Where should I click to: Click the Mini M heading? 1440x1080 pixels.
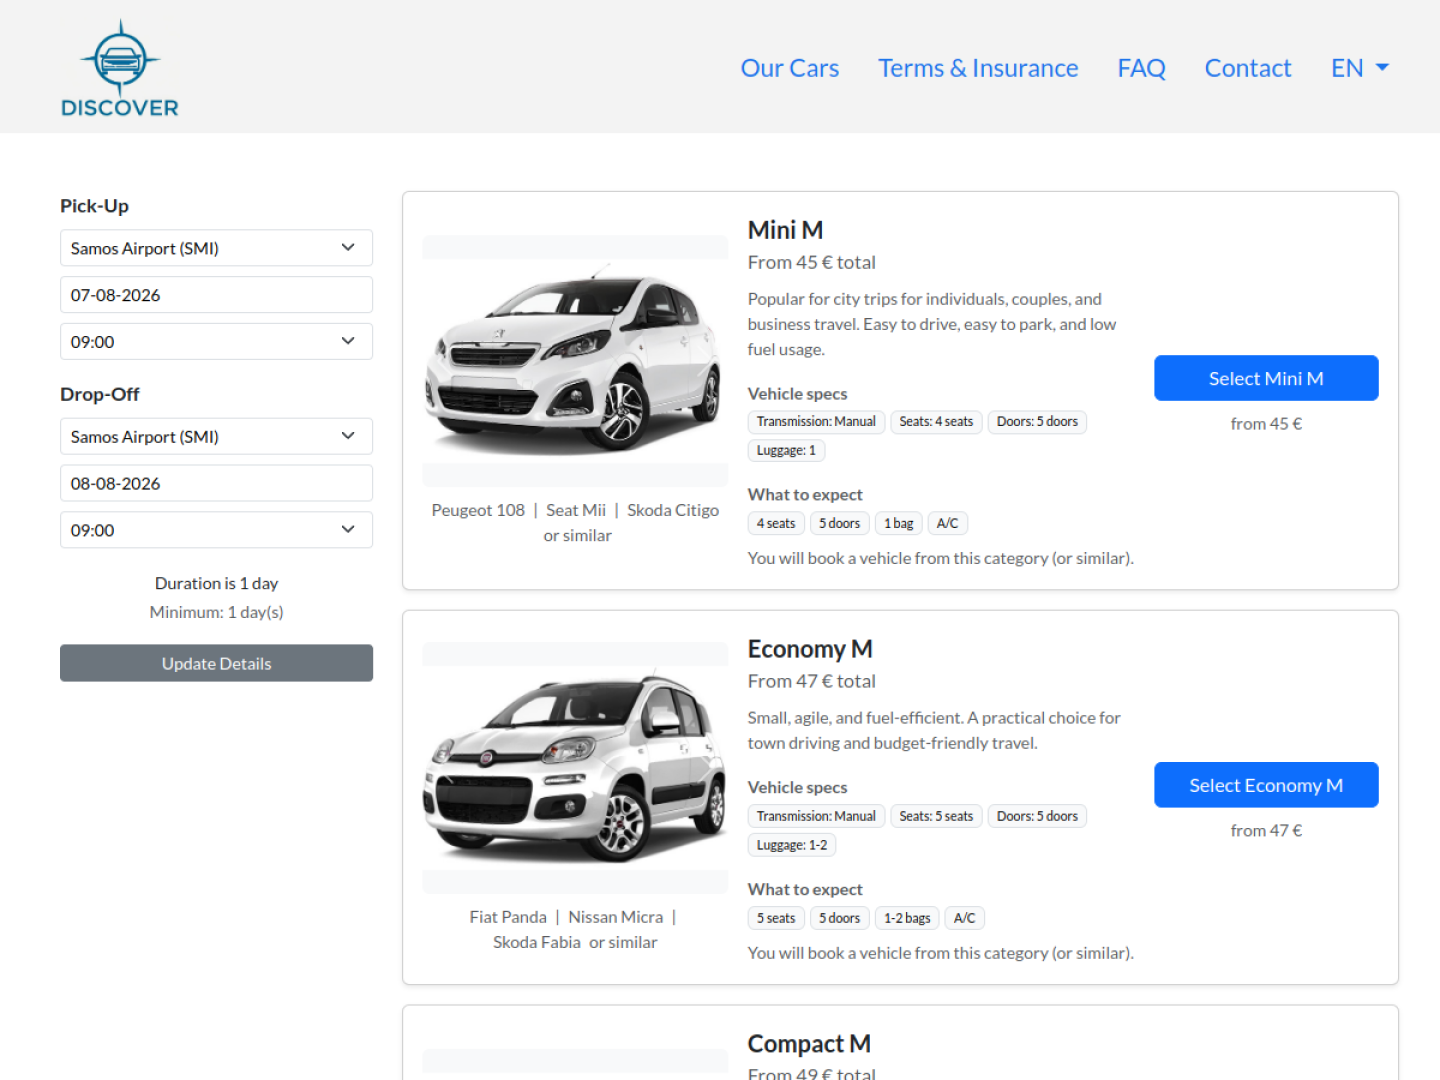coord(785,230)
